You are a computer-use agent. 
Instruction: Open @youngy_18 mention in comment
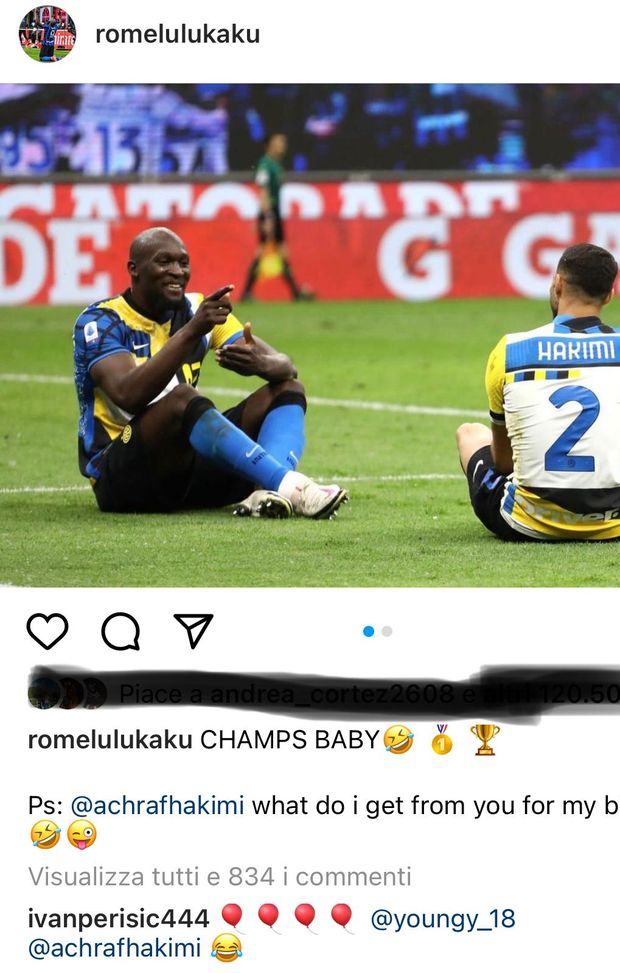click(x=443, y=918)
